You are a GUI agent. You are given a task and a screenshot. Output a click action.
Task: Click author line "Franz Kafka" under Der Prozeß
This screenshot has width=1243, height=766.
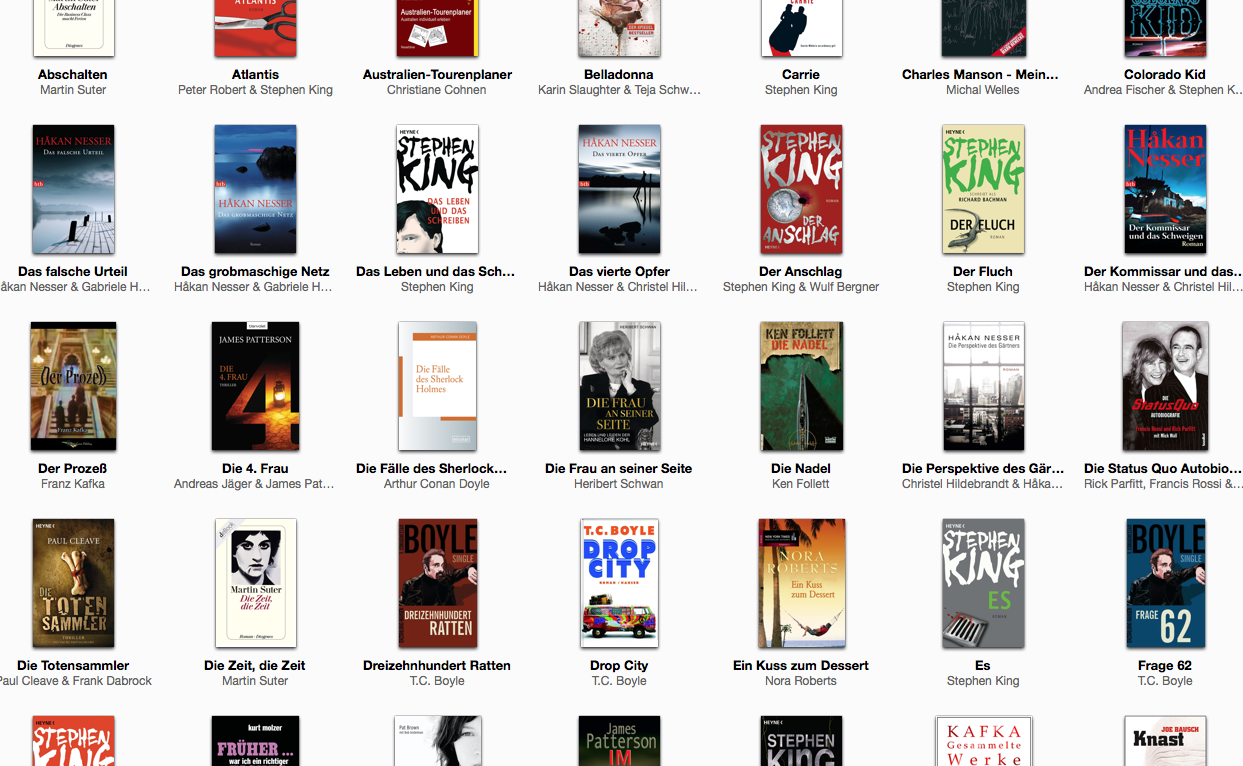(73, 484)
